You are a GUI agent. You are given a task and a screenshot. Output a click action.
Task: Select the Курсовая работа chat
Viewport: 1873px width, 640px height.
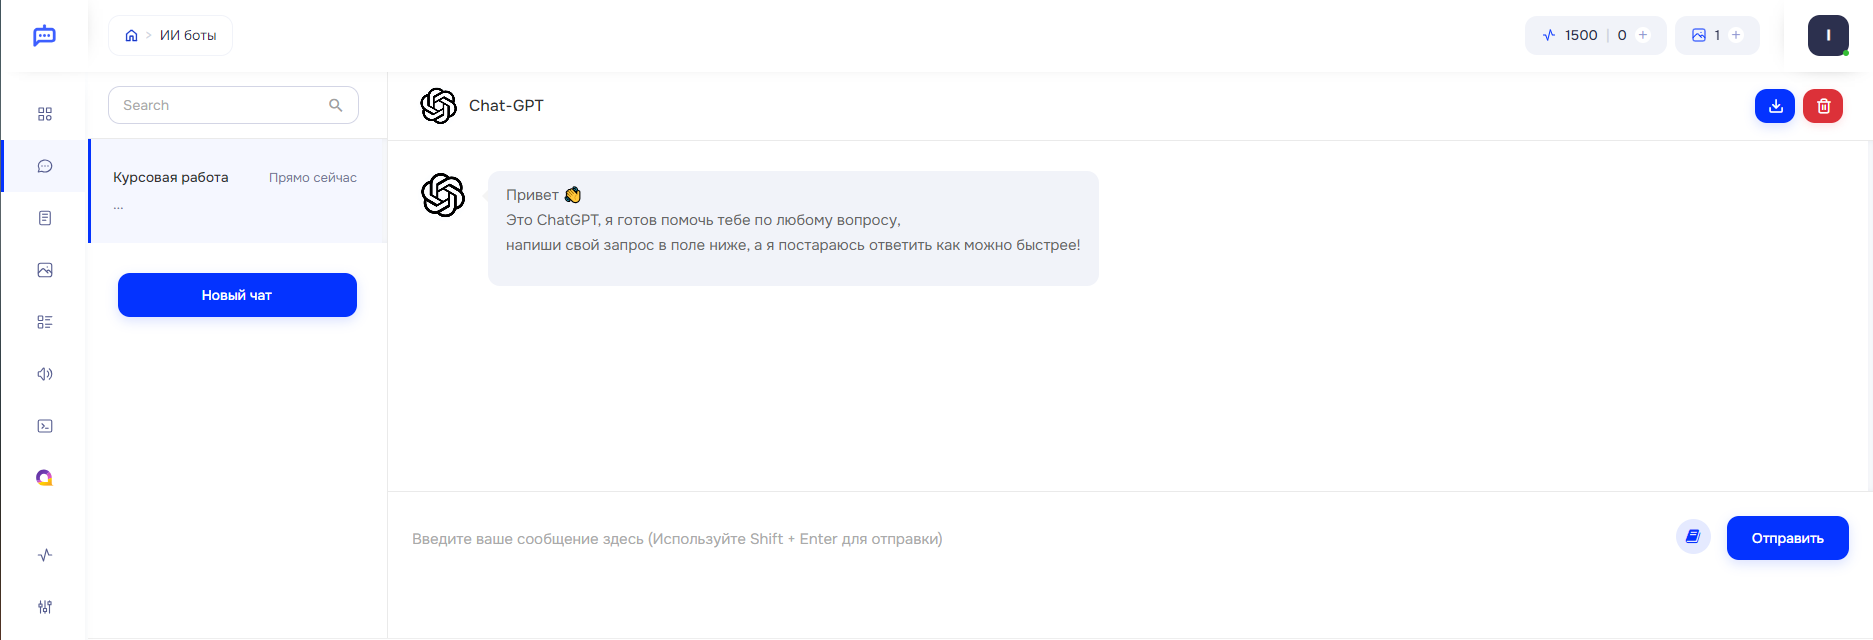238,191
